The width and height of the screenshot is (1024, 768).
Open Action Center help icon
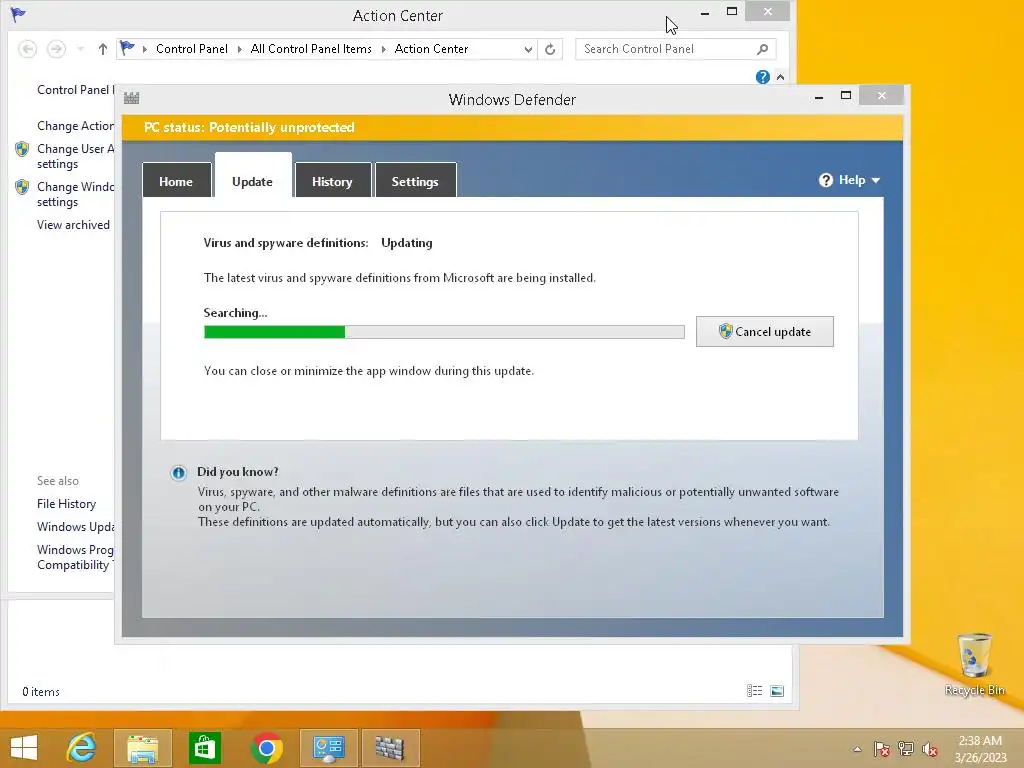762,77
